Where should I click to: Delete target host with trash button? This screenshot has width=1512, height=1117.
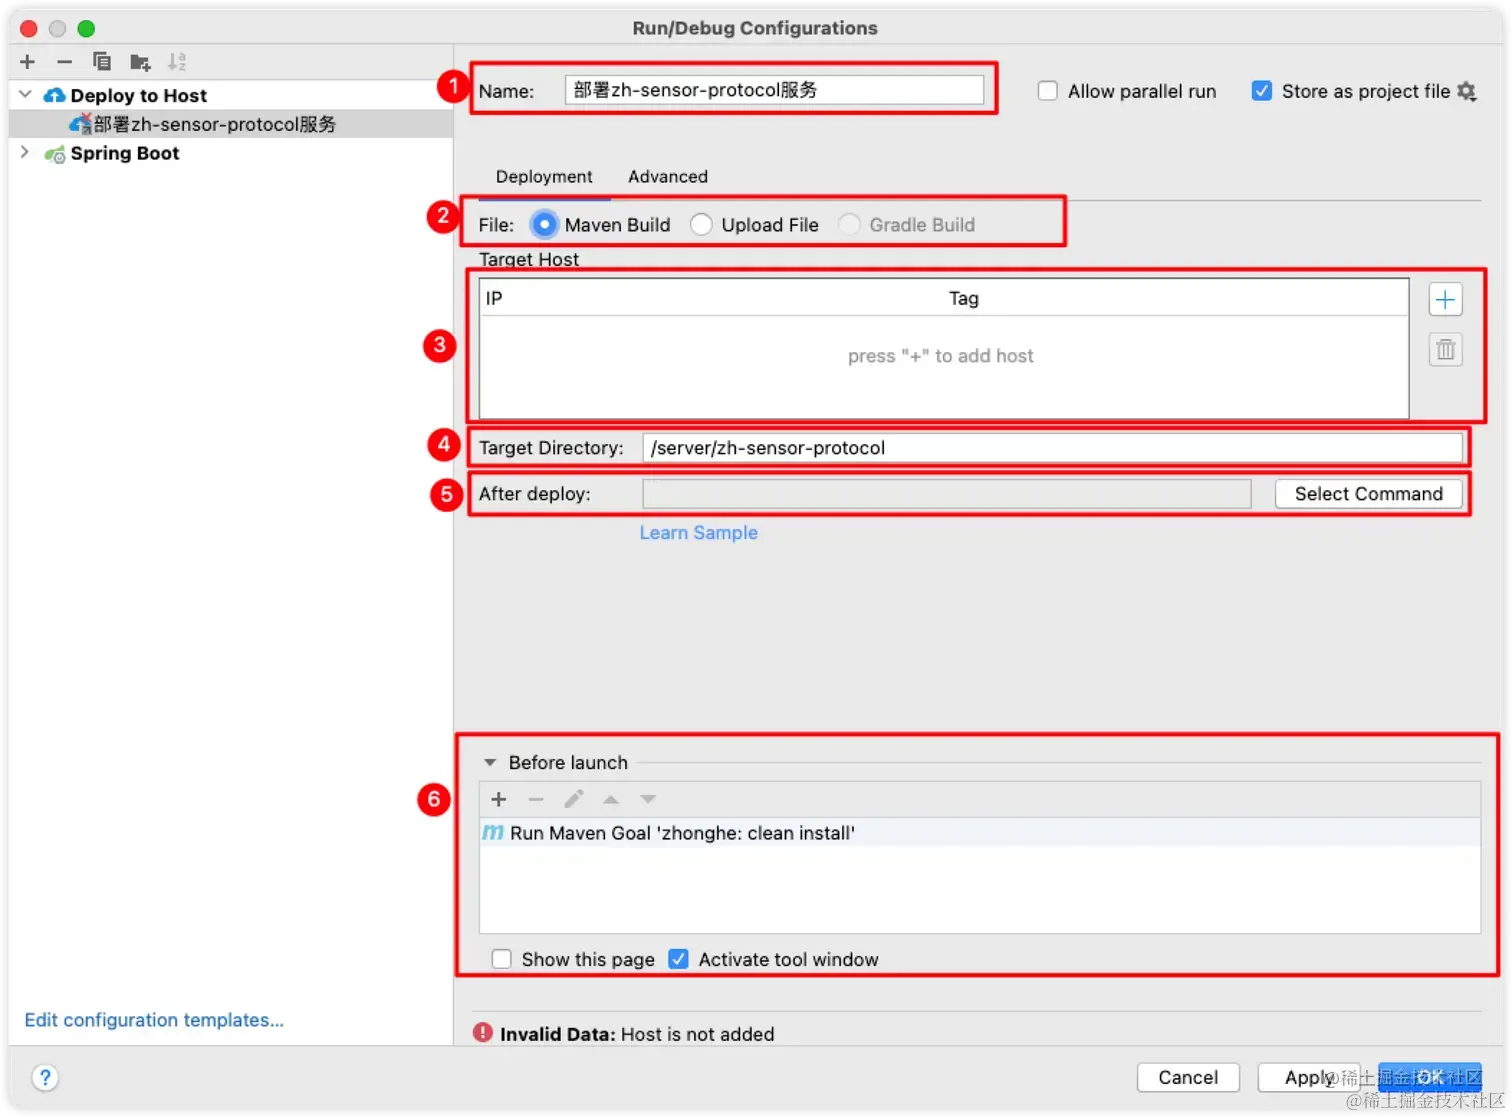coord(1445,349)
